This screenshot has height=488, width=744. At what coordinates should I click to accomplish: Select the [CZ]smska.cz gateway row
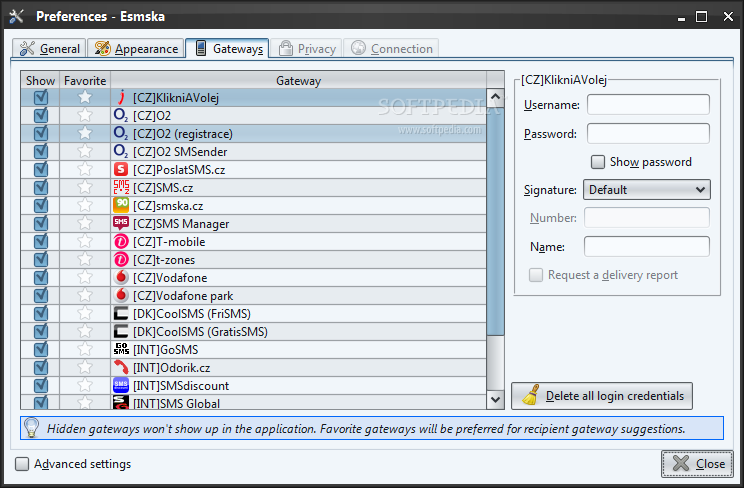pos(253,206)
